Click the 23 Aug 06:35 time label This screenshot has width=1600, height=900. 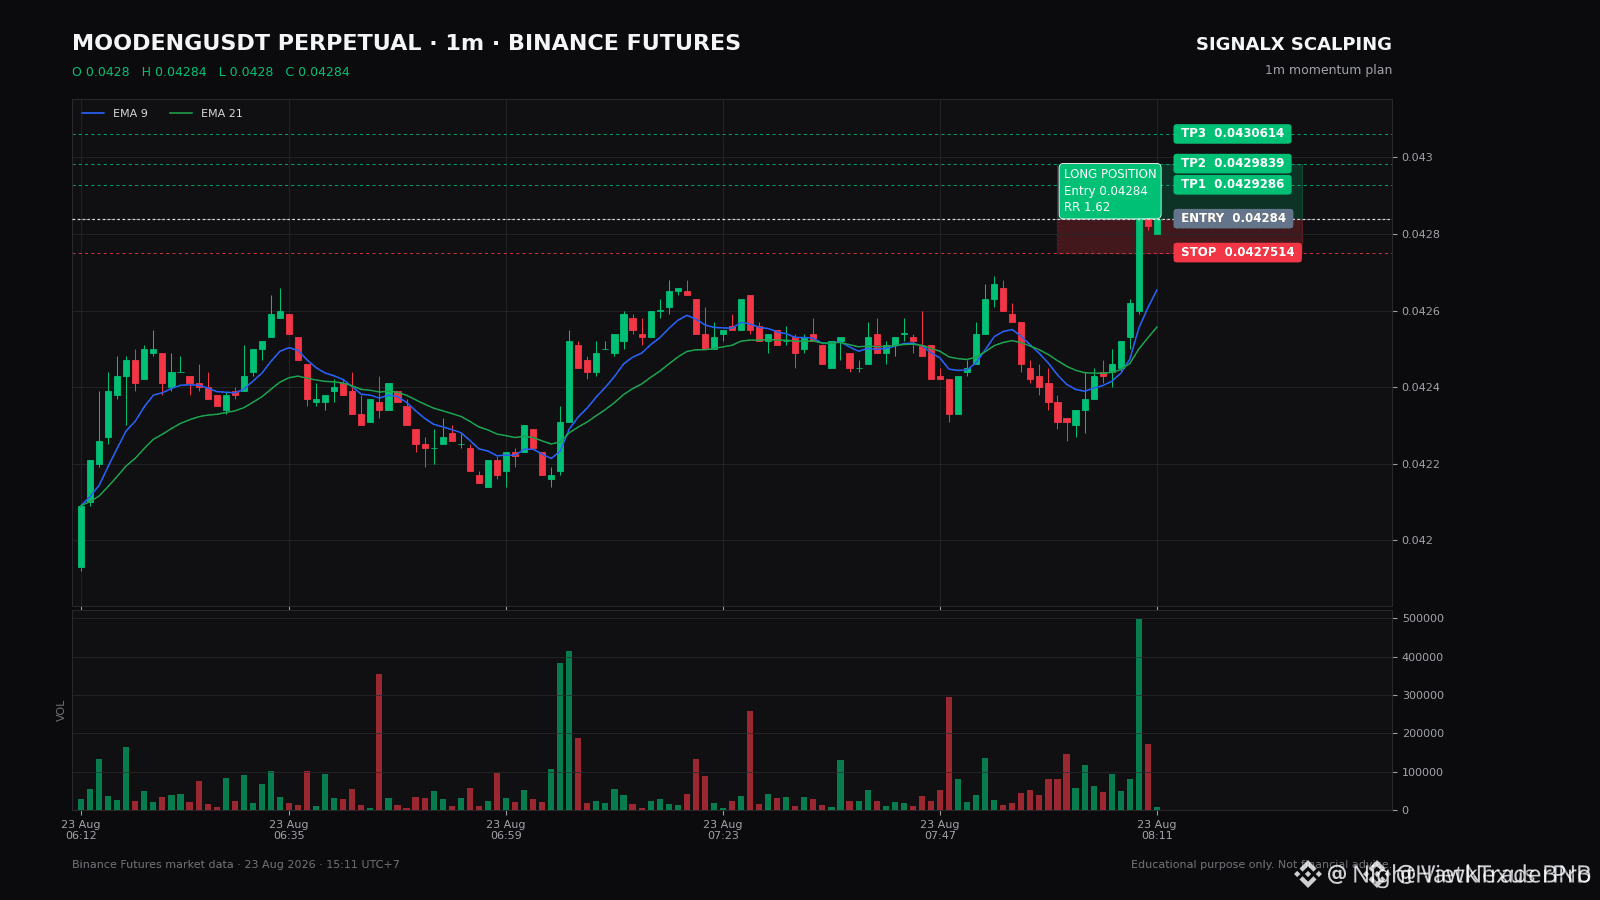click(289, 830)
